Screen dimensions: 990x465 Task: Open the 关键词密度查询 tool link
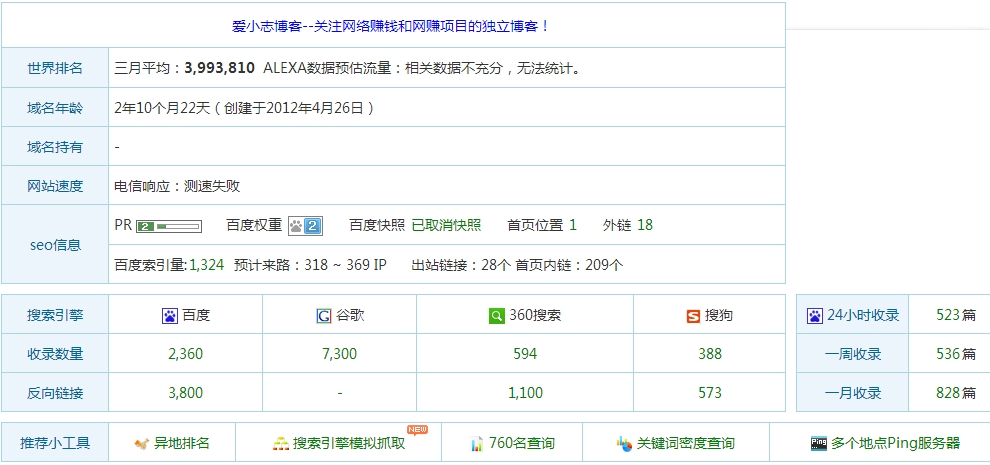tap(686, 444)
